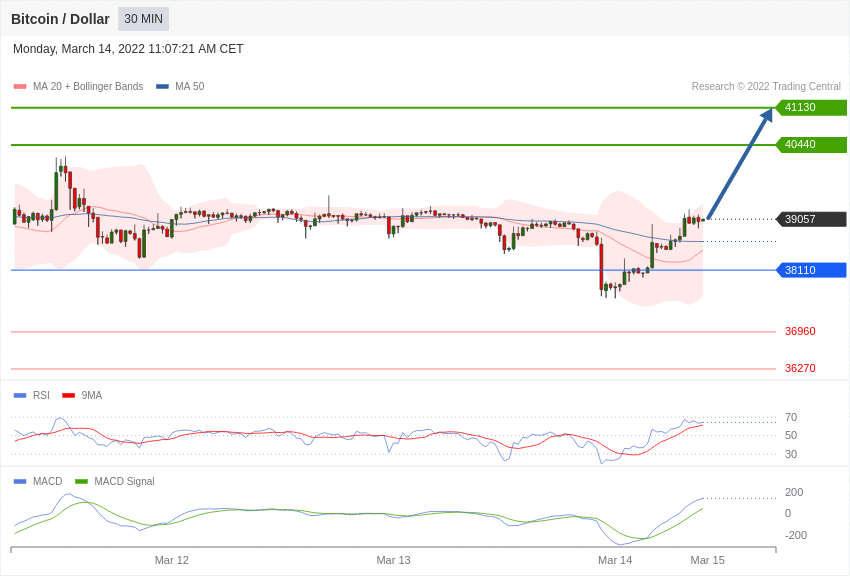The image size is (850, 576).
Task: Click the RSI axis value 70
Action: coord(791,417)
